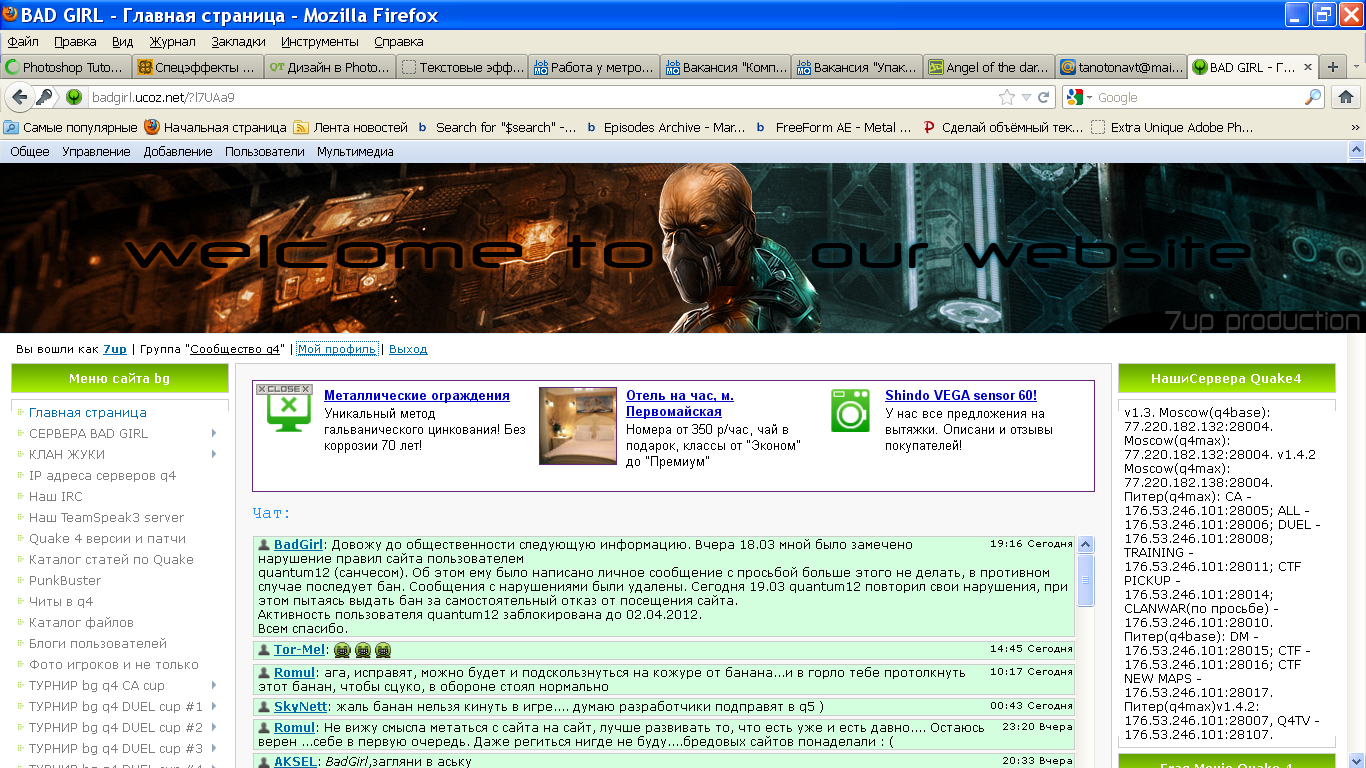Open the Читы в q4 menu item
Screen dimensions: 1366x768
point(61,601)
